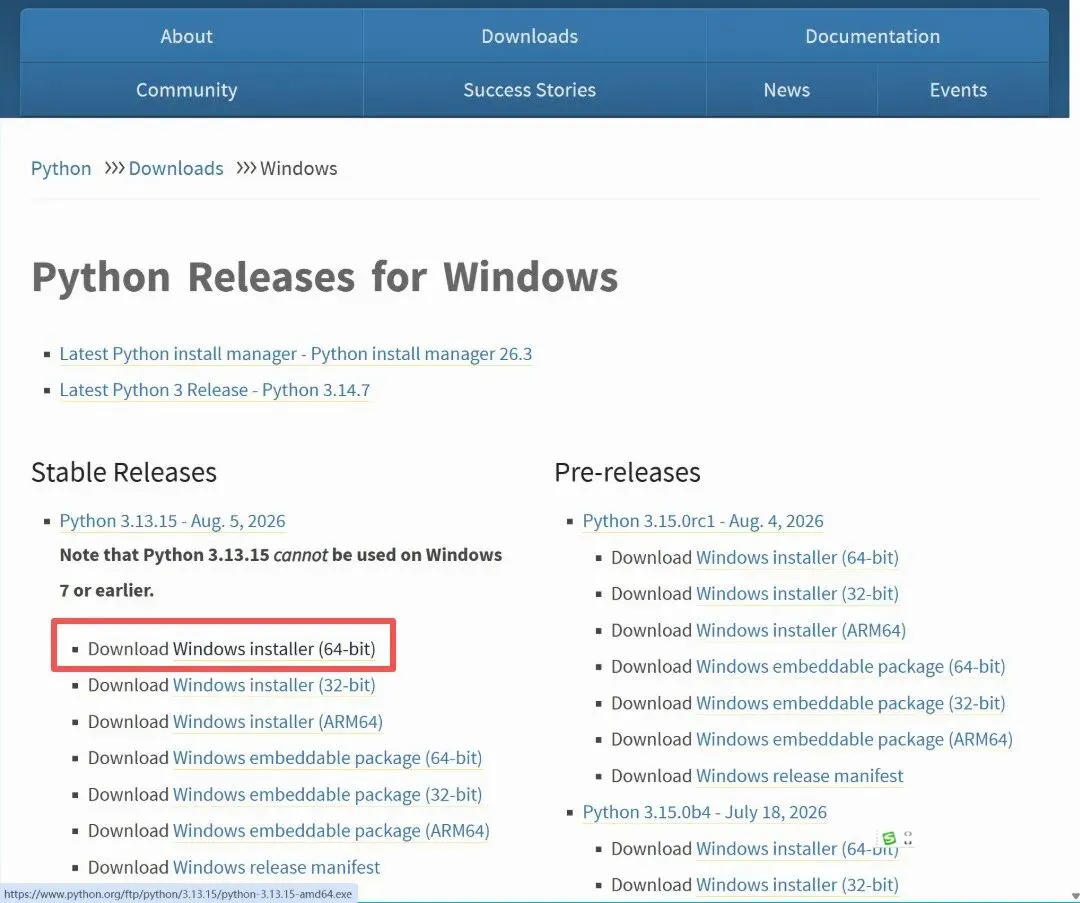This screenshot has height=903, width=1080.
Task: Download 3.15.0rc1 Windows installer (ARM64)
Action: [801, 630]
